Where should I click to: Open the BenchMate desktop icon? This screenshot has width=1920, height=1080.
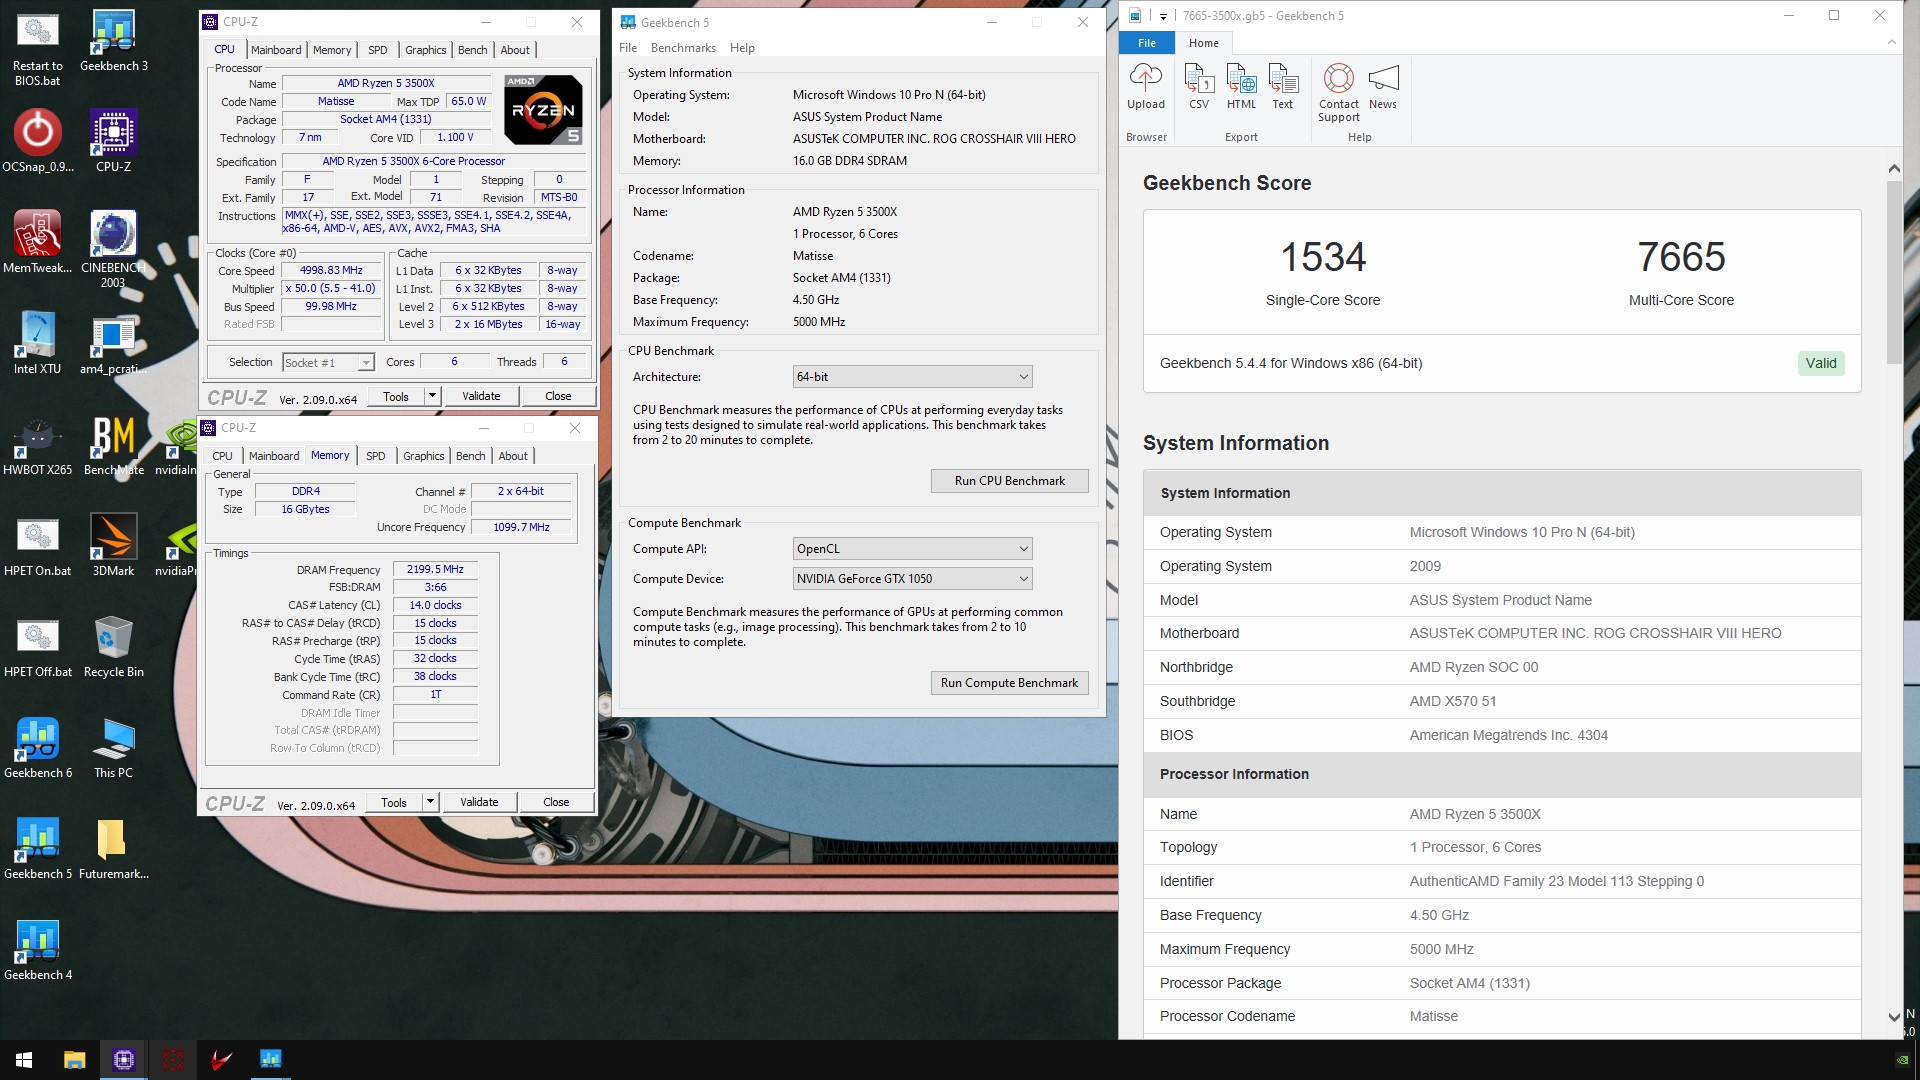click(114, 444)
